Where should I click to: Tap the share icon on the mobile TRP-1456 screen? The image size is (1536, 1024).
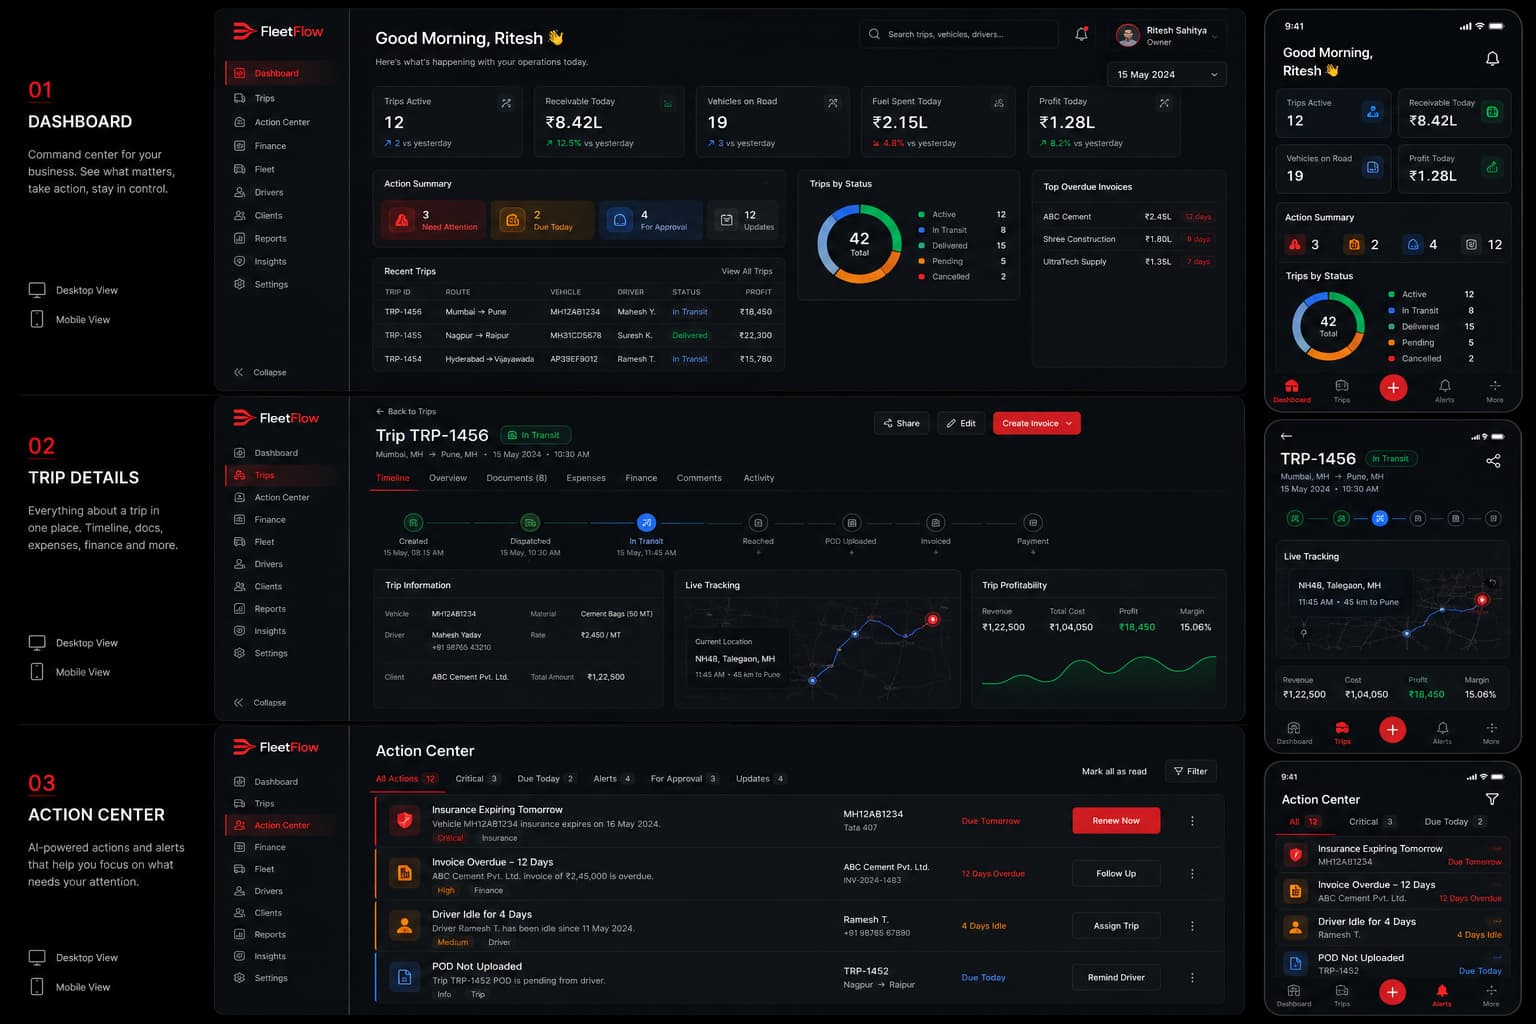(1493, 461)
